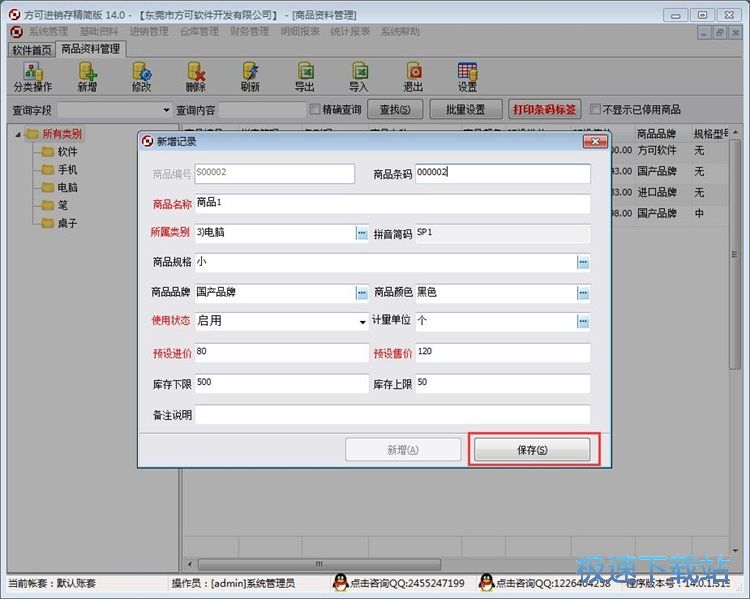This screenshot has height=599, width=750.
Task: Toggle the 不显示已停用商品 checkbox
Action: click(x=595, y=110)
